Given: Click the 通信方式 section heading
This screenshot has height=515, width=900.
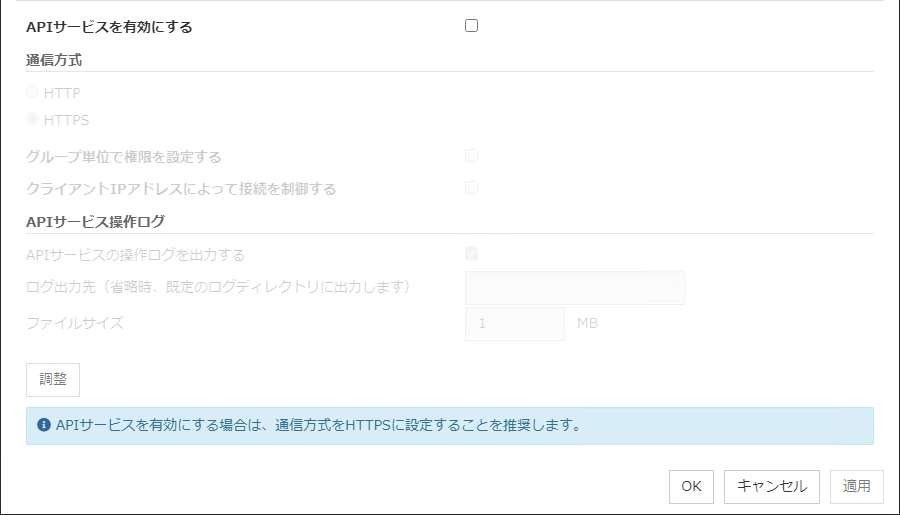Looking at the screenshot, I should [x=54, y=59].
